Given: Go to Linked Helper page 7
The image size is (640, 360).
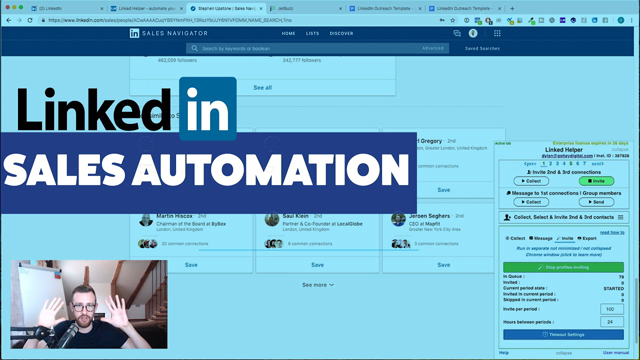Looking at the screenshot, I should (584, 164).
